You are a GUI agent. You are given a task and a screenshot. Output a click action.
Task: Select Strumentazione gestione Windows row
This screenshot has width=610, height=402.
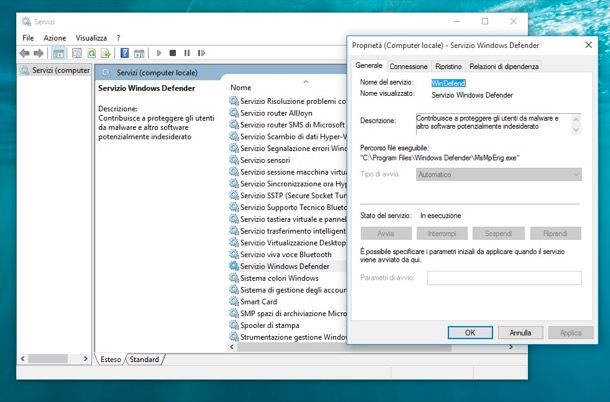(287, 337)
